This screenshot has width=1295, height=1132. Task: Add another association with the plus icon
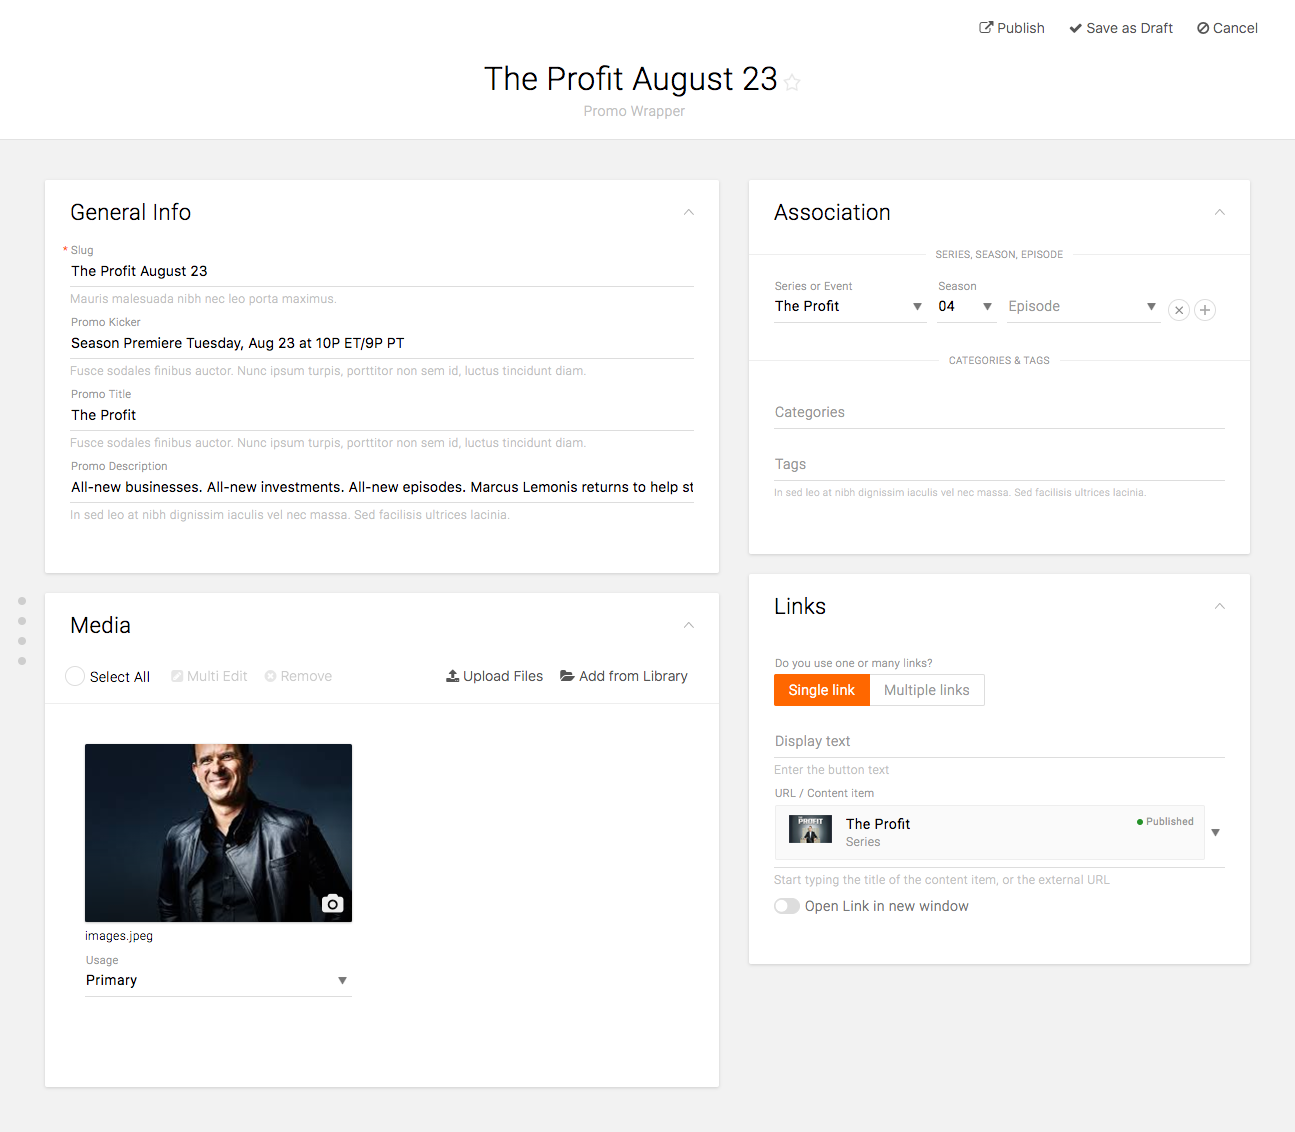(x=1205, y=310)
